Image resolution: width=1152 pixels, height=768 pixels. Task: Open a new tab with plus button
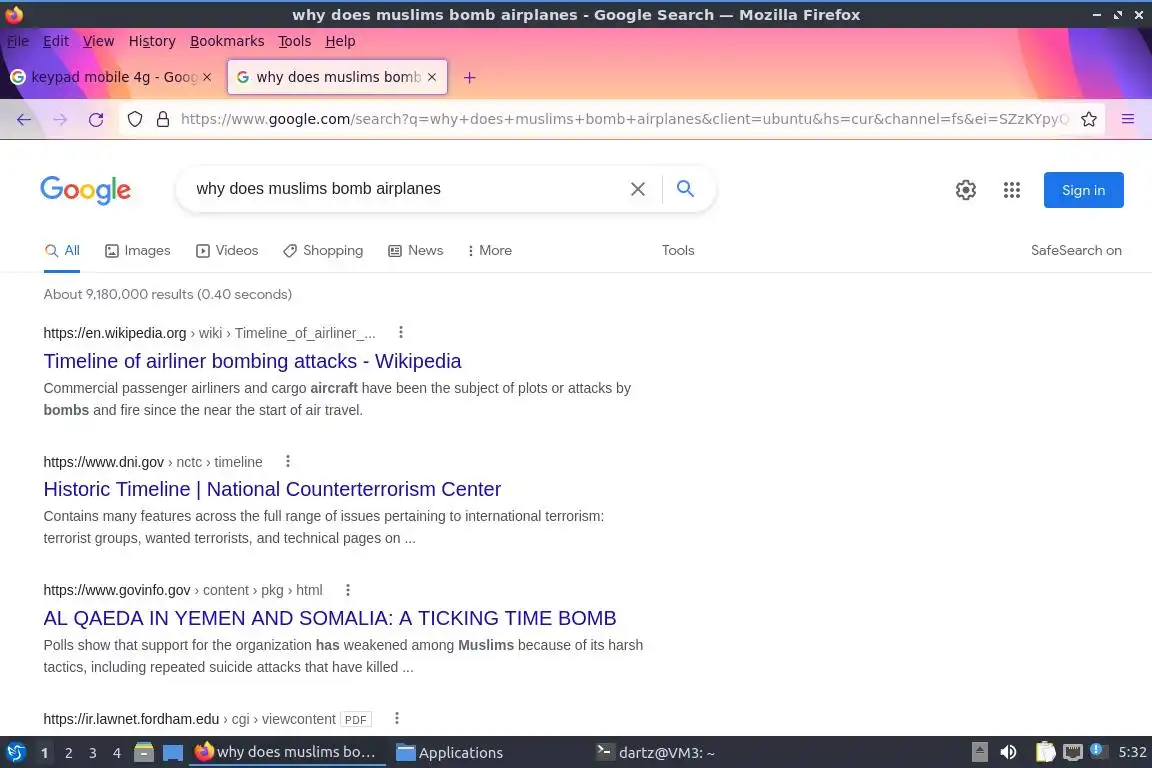pos(469,77)
